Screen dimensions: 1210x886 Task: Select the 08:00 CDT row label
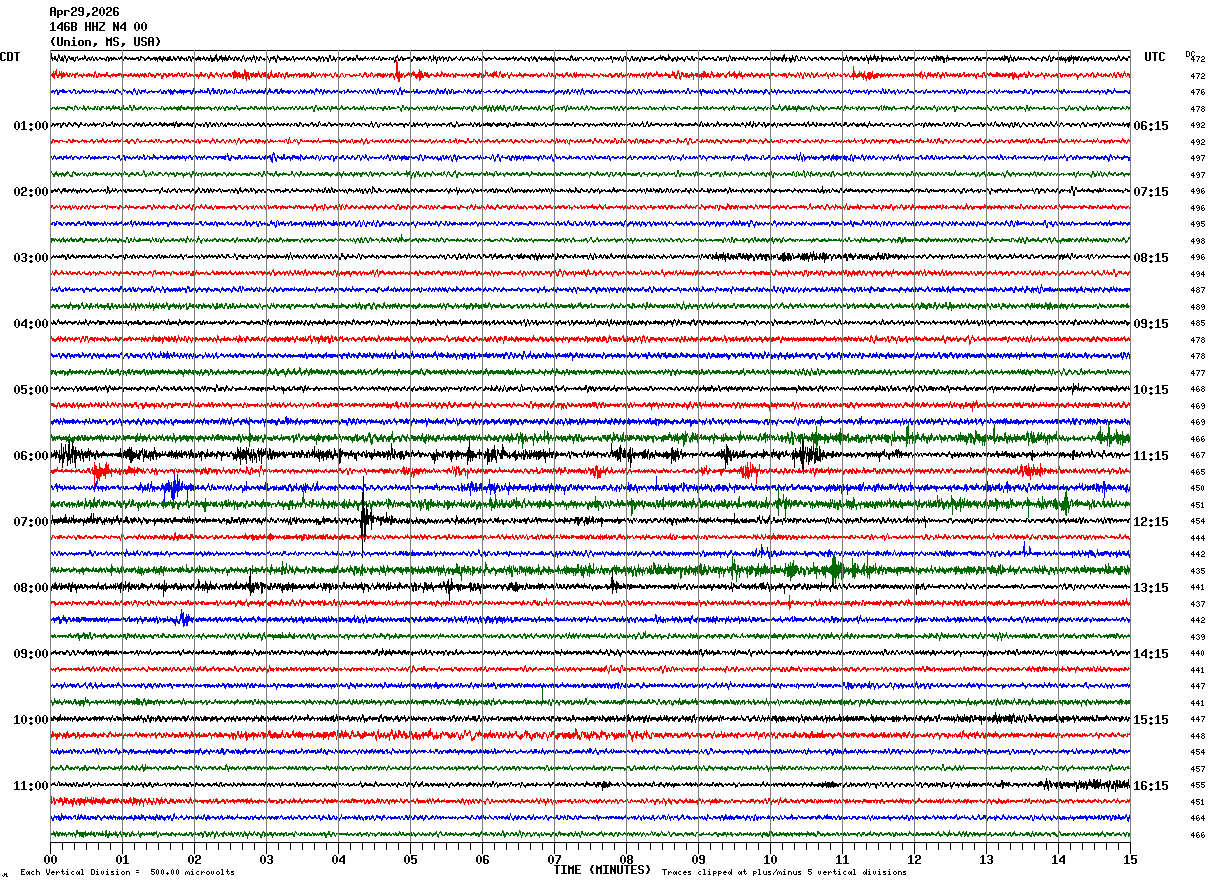30,588
